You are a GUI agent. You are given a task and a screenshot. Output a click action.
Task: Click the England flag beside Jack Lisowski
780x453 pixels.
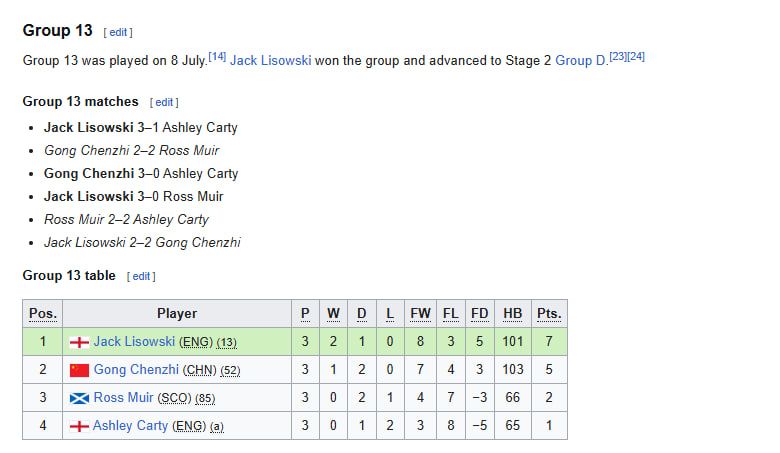pyautogui.click(x=79, y=342)
